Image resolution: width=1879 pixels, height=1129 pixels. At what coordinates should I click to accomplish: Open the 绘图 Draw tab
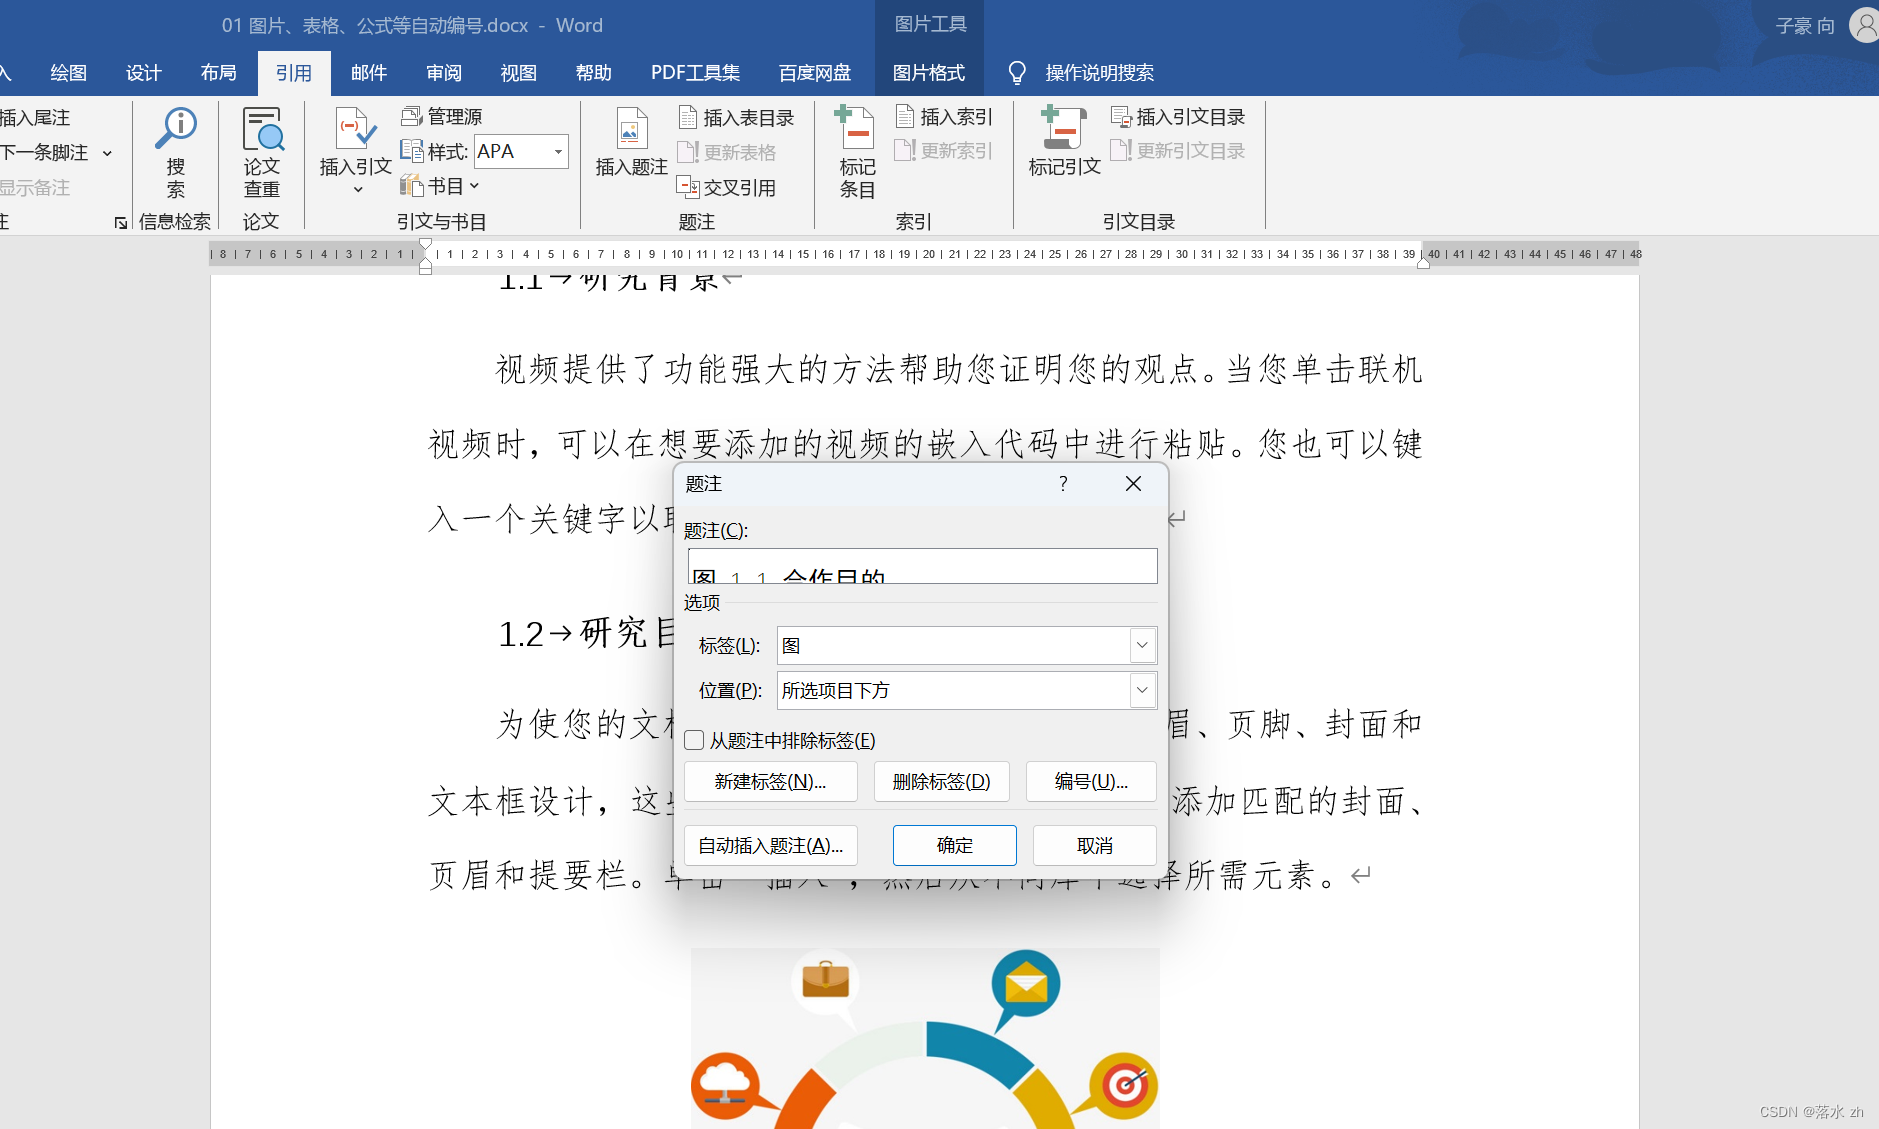click(68, 73)
